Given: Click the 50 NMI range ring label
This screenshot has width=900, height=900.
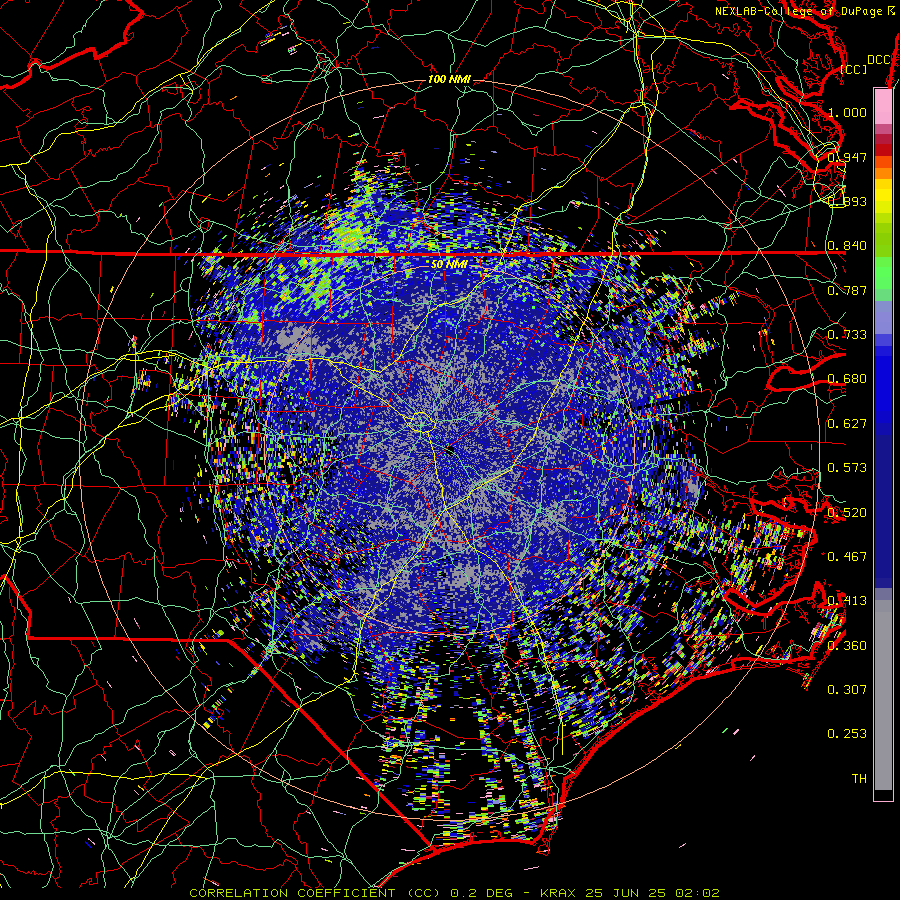Looking at the screenshot, I should point(449,264).
